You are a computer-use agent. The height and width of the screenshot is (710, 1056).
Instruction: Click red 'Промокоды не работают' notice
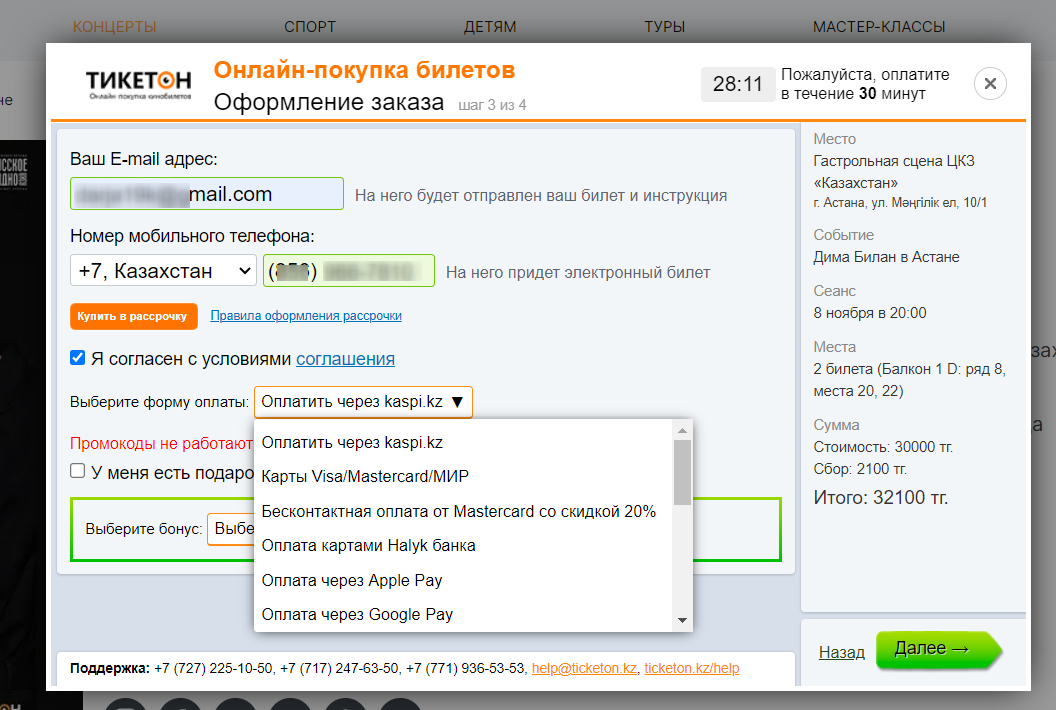tap(162, 443)
